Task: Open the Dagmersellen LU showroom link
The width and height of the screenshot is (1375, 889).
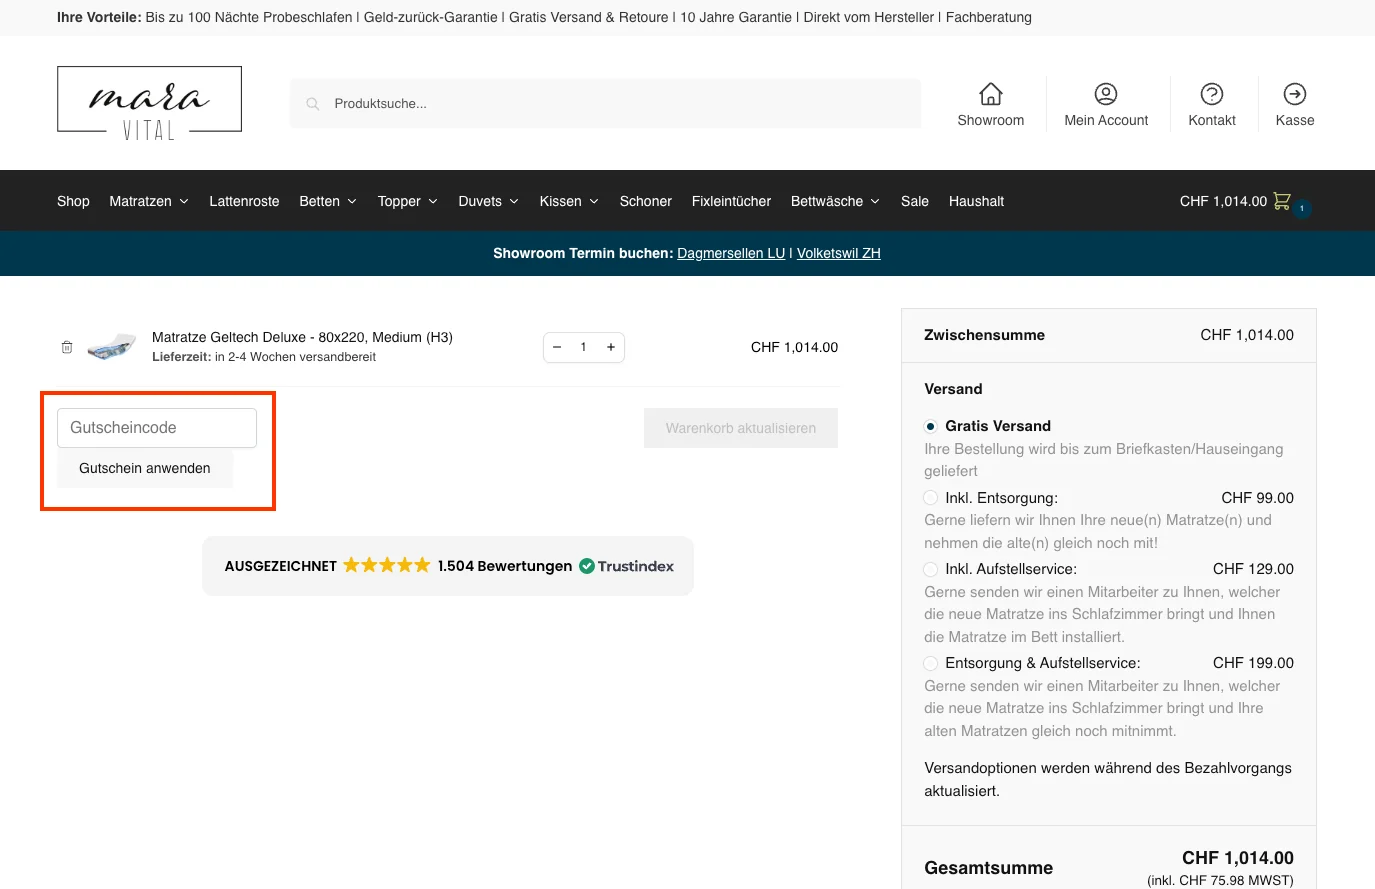Action: (x=731, y=253)
